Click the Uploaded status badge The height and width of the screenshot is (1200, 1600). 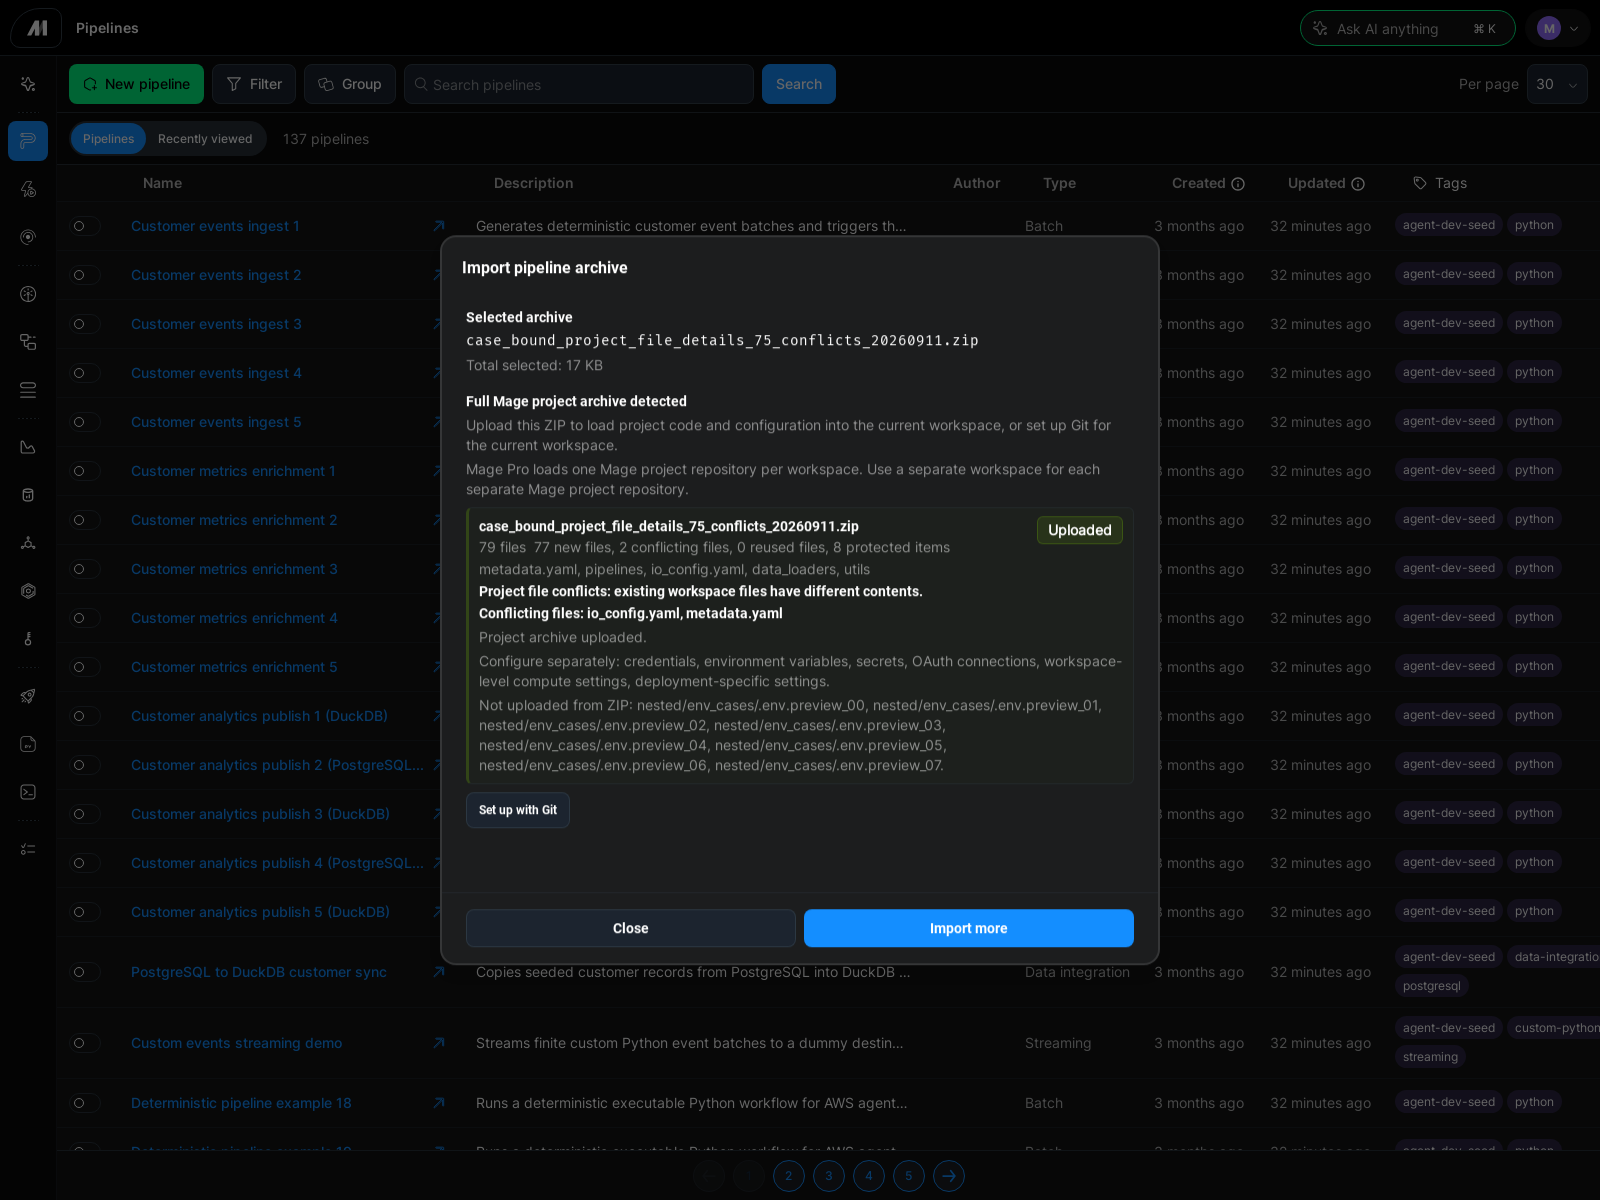click(1080, 530)
